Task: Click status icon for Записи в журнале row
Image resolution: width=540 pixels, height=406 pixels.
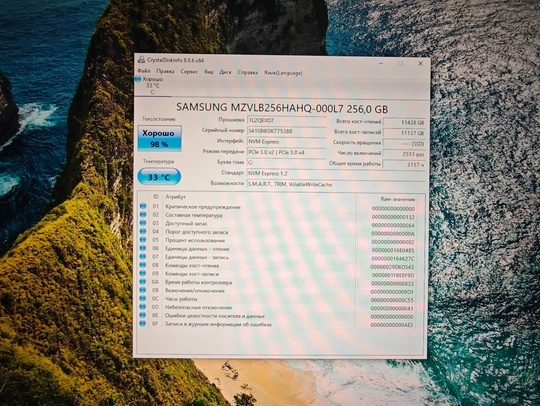Action: (x=143, y=323)
